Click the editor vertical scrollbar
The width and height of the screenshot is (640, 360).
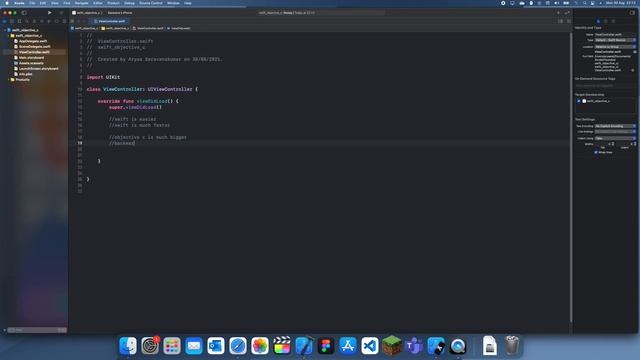click(x=571, y=178)
